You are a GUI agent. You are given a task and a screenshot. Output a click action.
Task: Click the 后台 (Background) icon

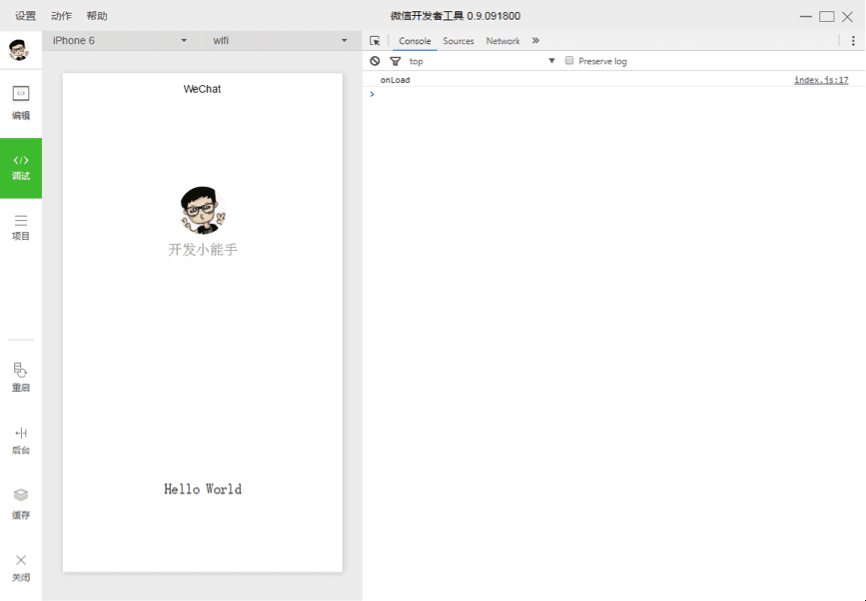(21, 439)
